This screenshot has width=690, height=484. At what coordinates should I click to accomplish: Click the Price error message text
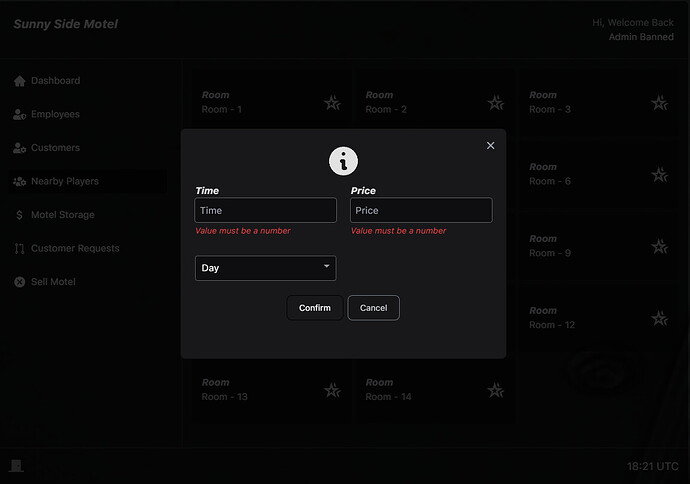[398, 231]
